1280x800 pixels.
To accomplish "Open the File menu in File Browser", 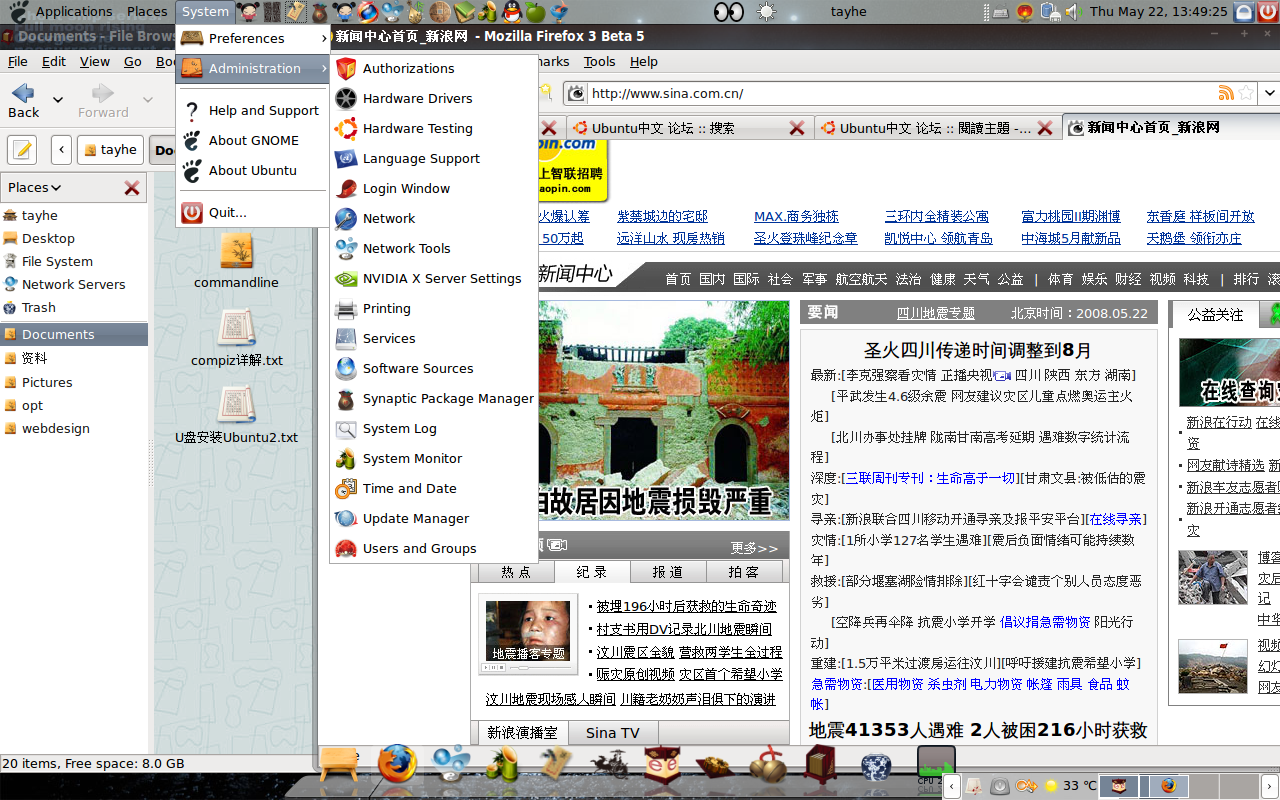I will pyautogui.click(x=18, y=61).
